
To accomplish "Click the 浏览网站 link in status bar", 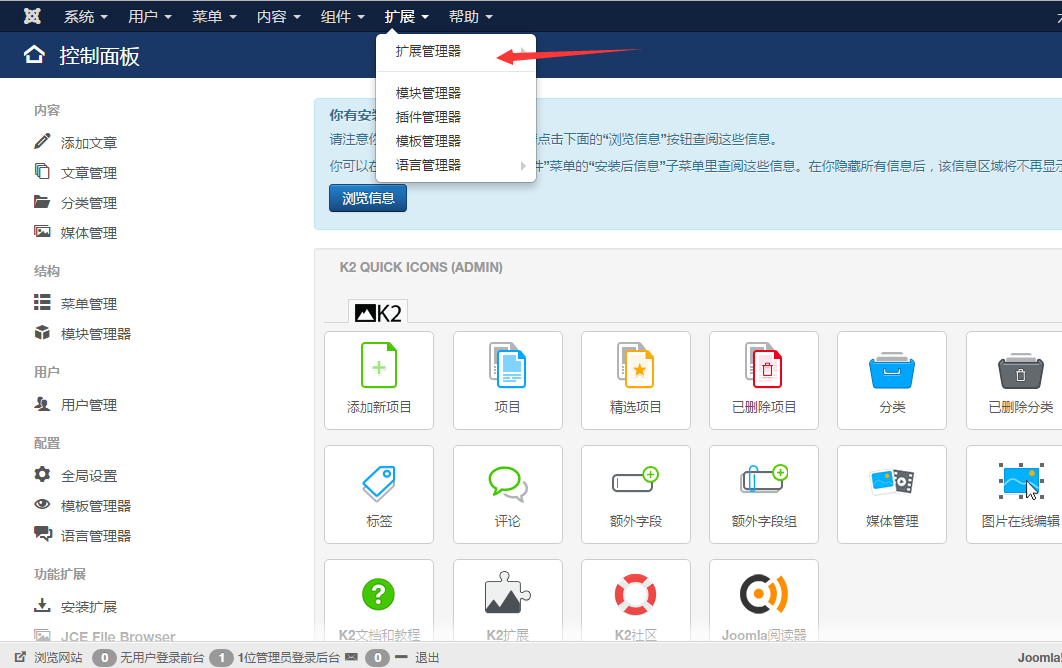I will pos(57,657).
